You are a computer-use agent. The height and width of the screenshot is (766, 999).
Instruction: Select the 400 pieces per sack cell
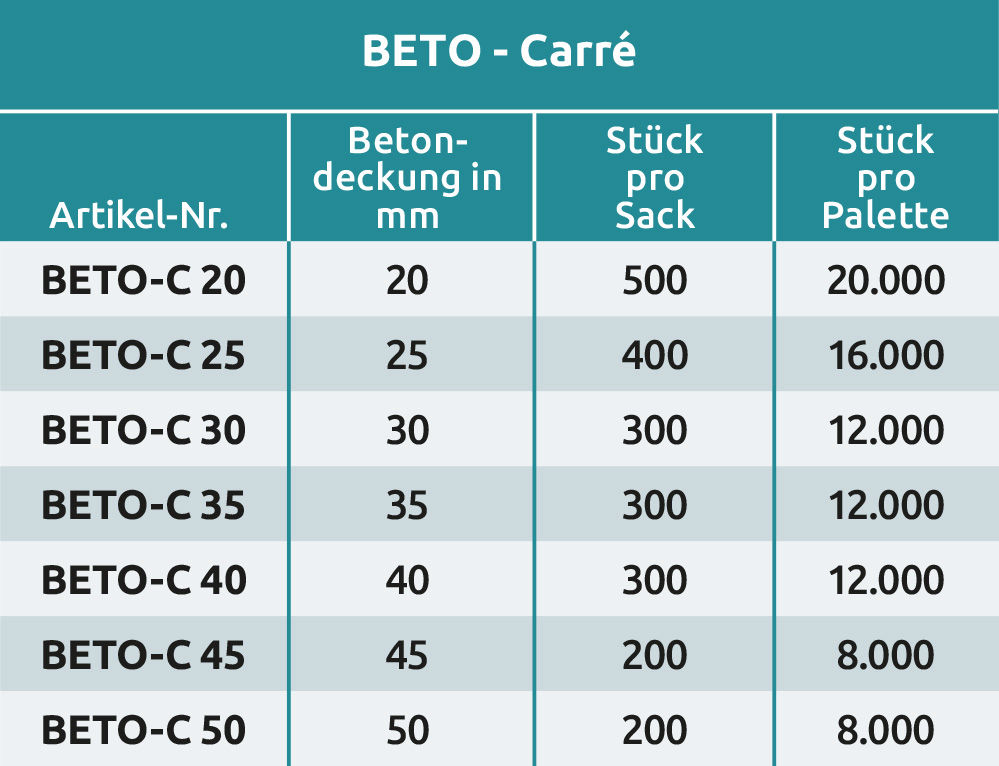click(654, 355)
